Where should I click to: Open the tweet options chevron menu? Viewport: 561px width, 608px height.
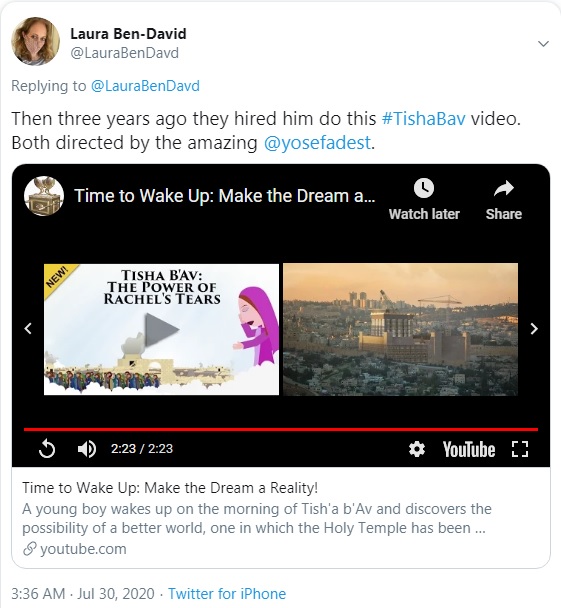click(543, 43)
